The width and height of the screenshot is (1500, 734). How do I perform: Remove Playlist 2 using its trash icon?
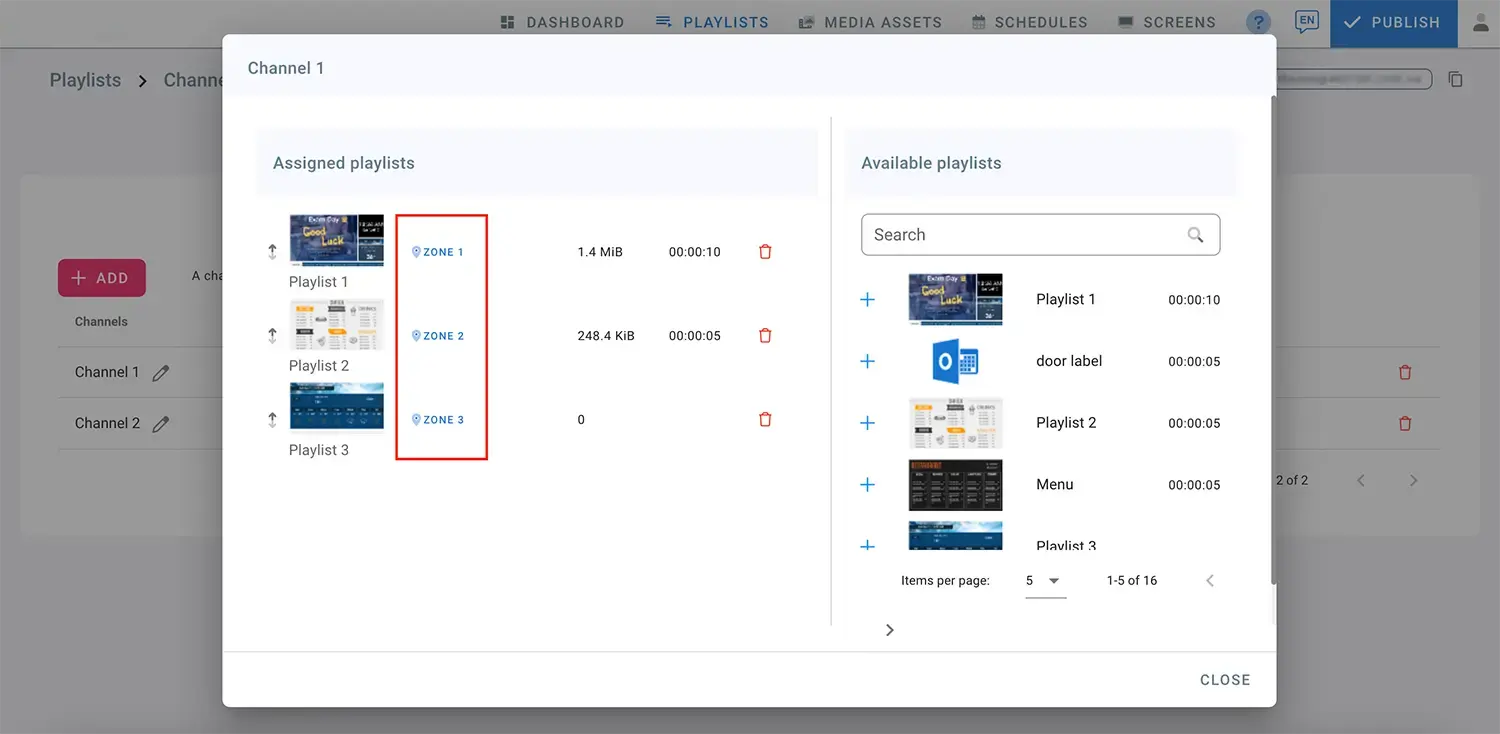[765, 336]
